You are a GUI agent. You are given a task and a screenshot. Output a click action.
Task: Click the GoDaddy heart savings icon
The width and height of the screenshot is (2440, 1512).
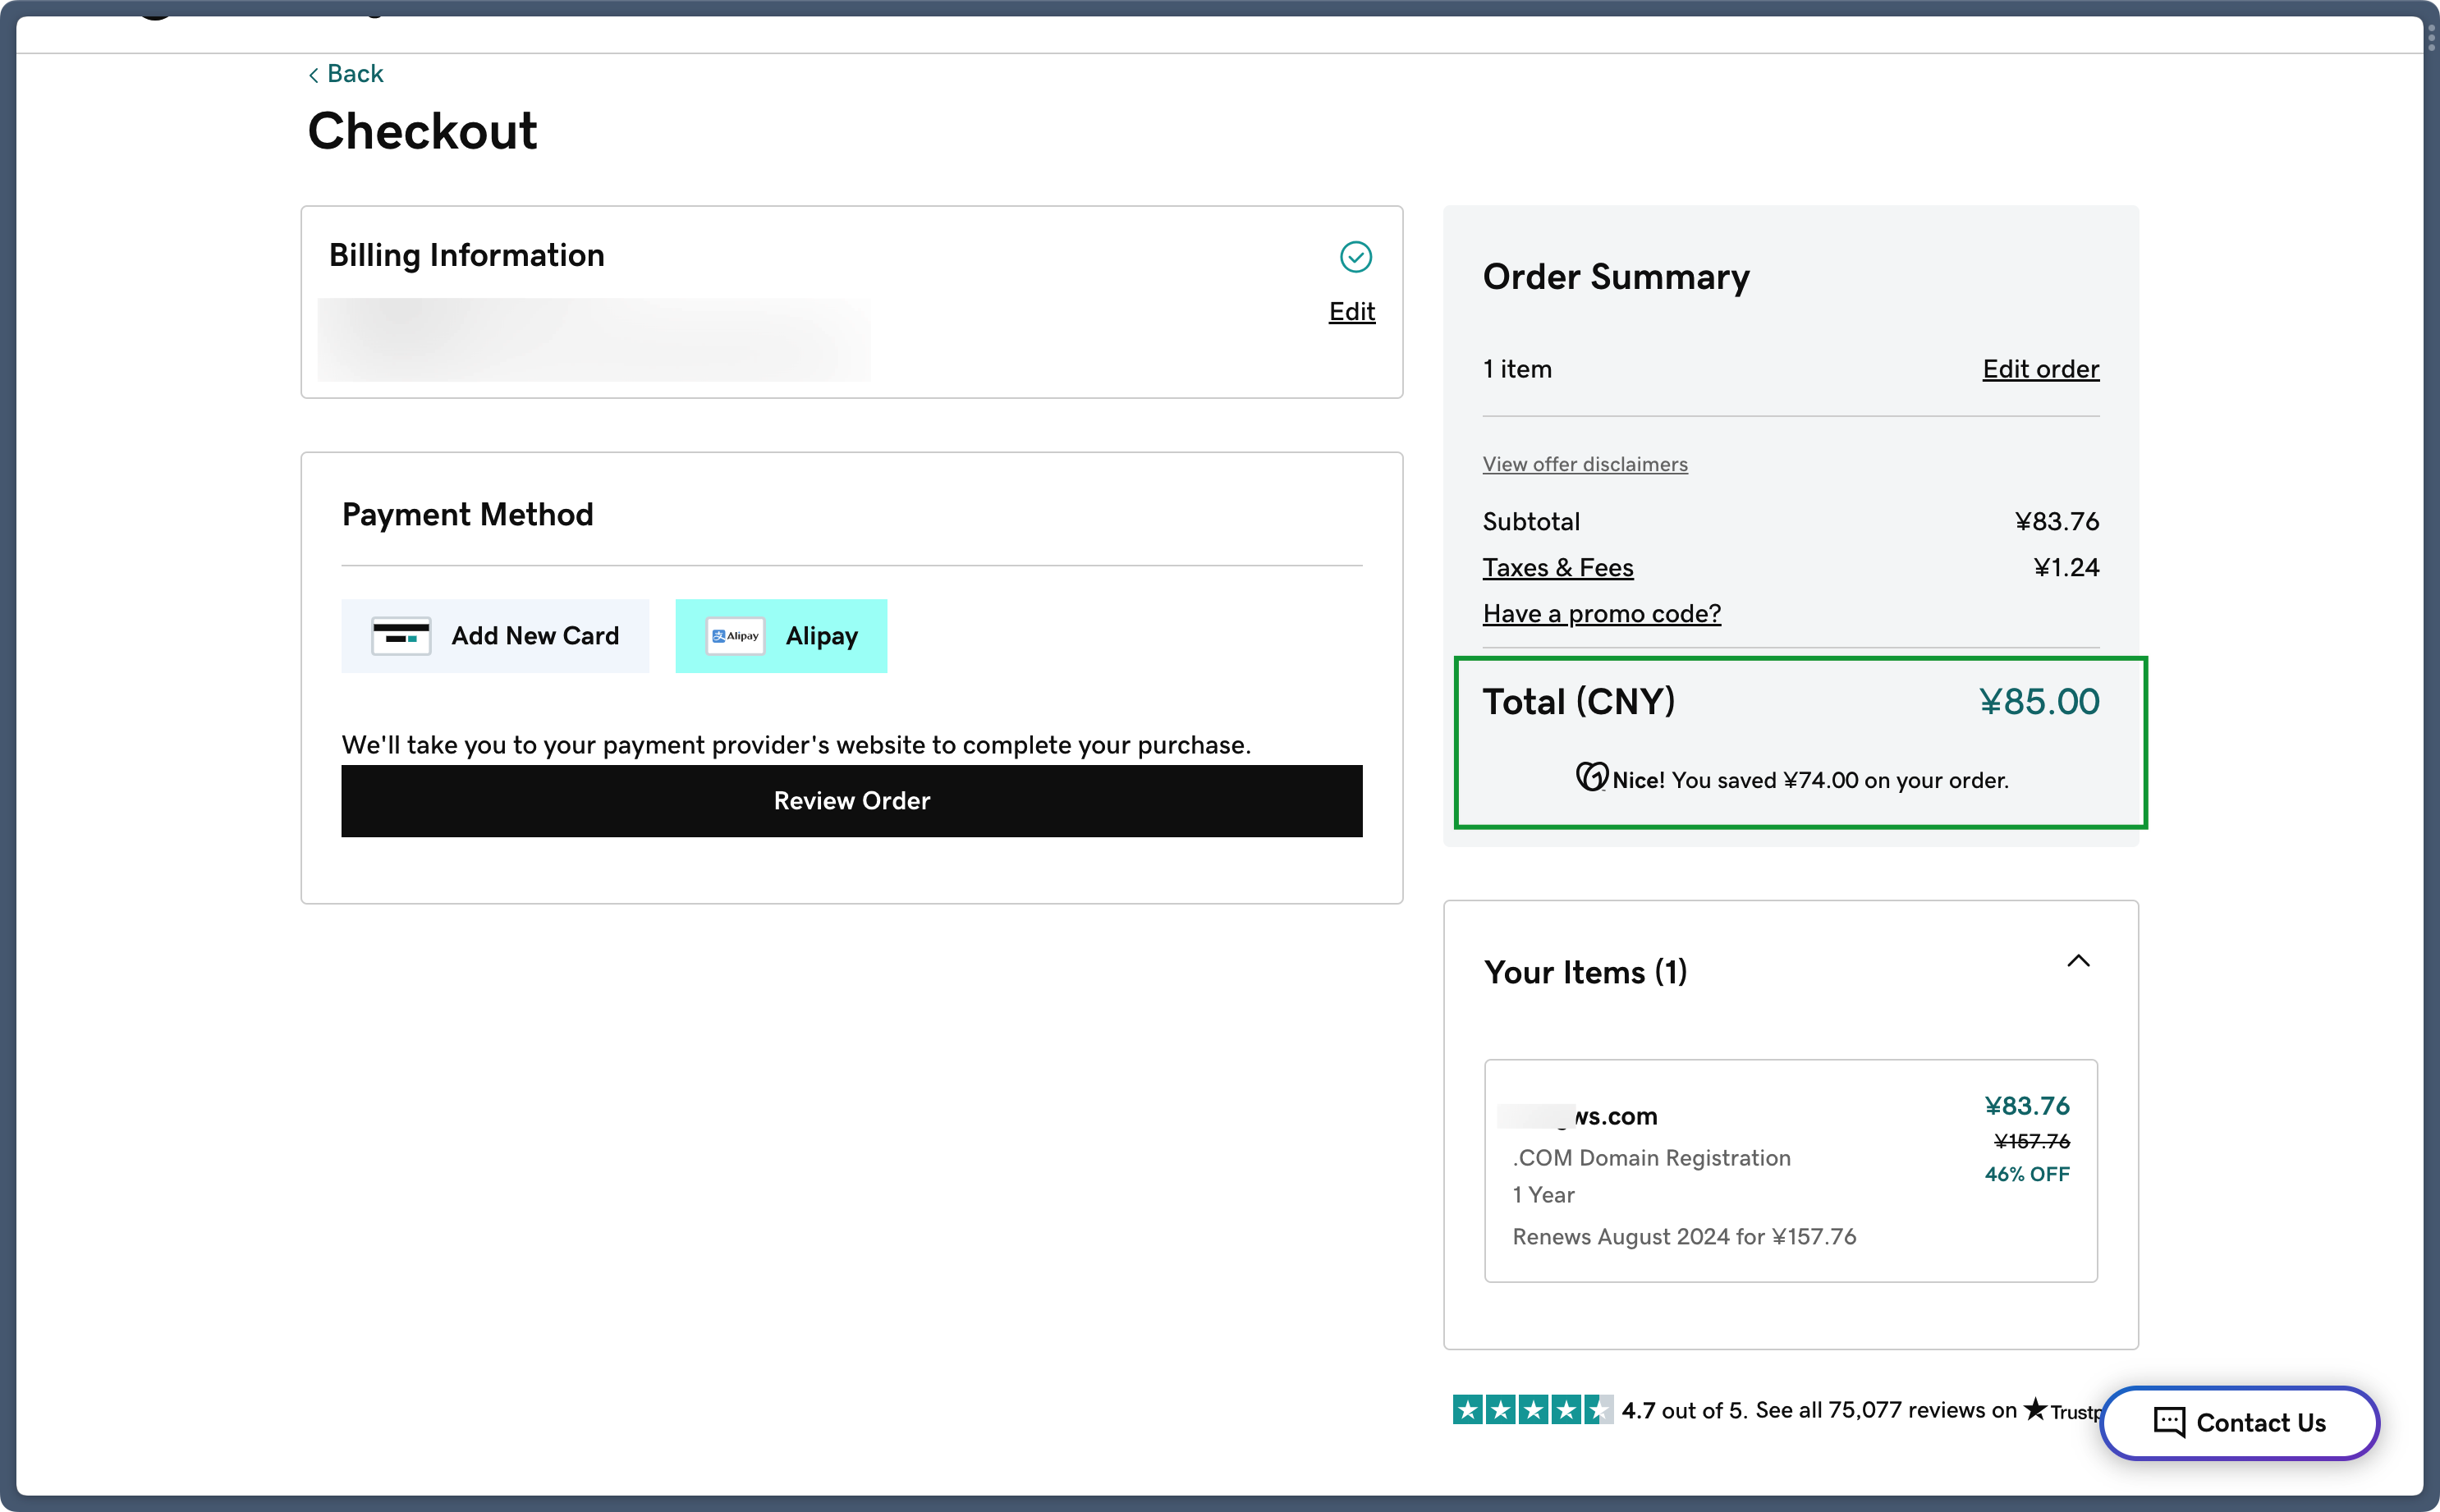point(1591,777)
